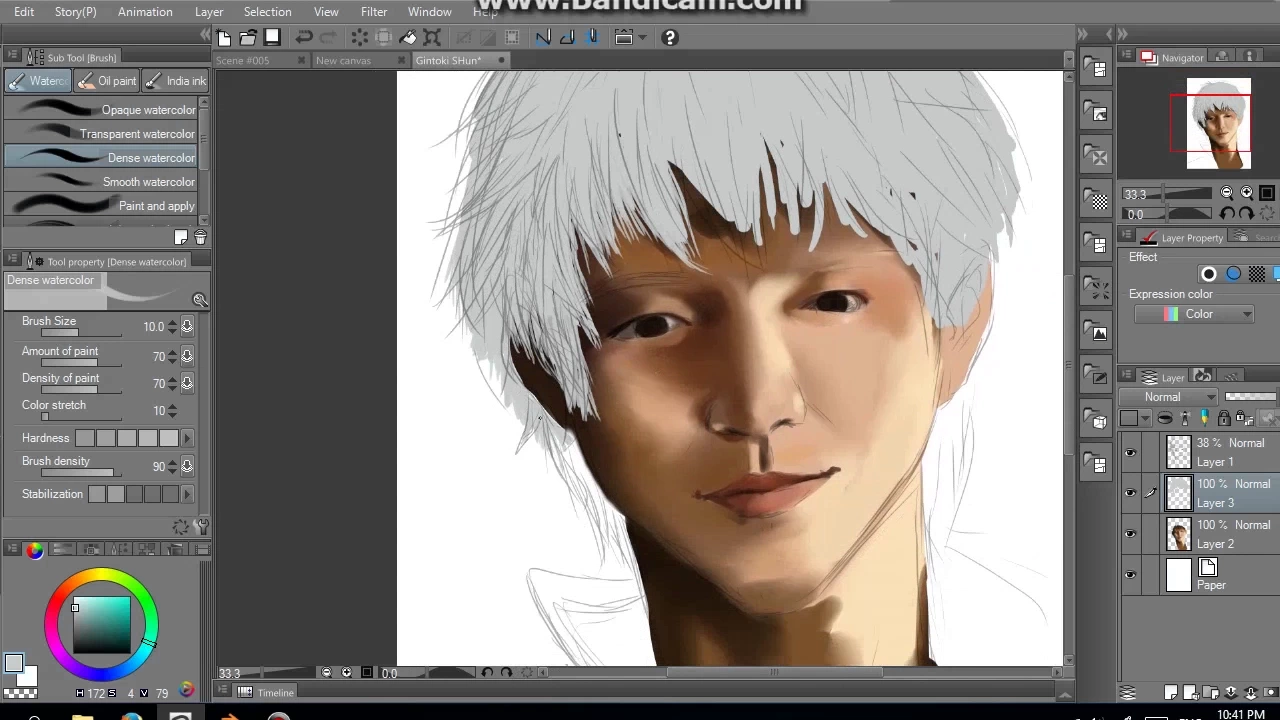Click the Navigator fit-to-screen icon
This screenshot has height=720, width=1280.
[1267, 193]
